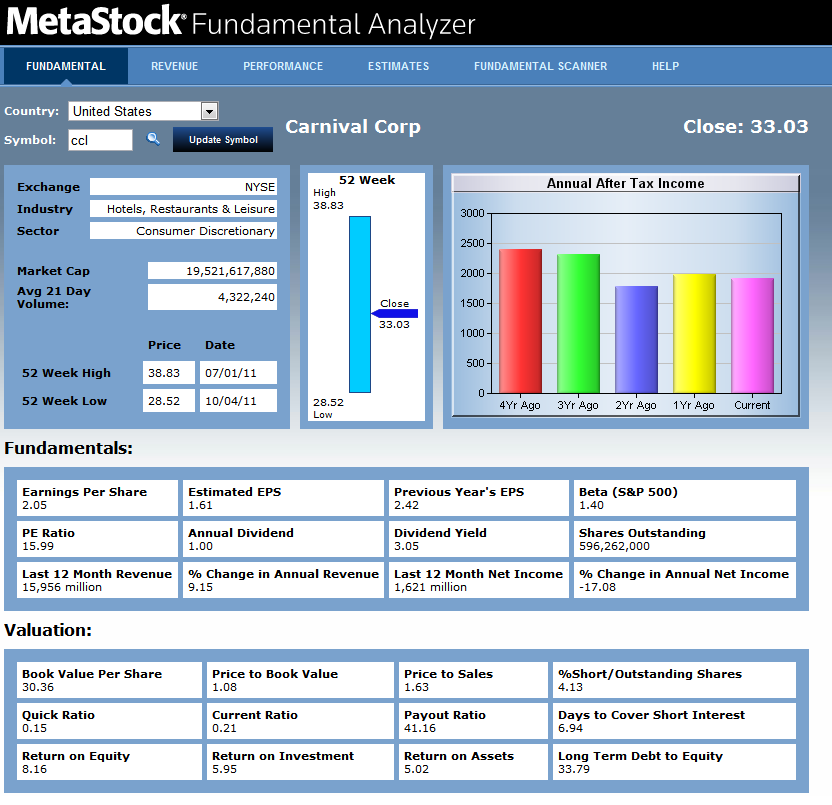The height and width of the screenshot is (805, 832).
Task: Click the green 3Yr Ago bar
Action: (x=578, y=324)
